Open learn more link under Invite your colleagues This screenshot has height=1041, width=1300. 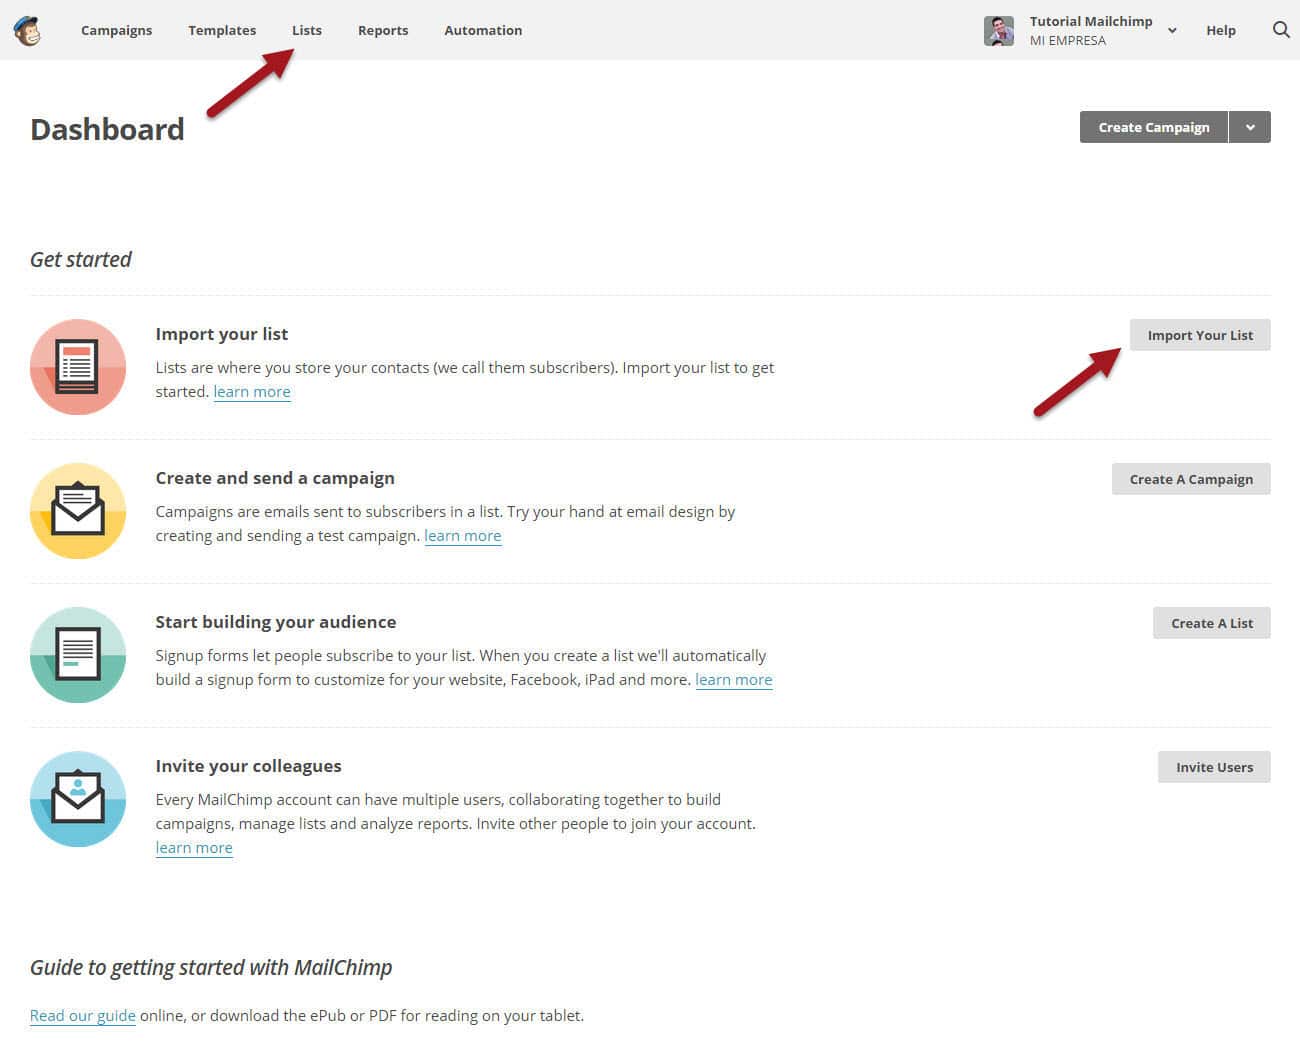194,848
